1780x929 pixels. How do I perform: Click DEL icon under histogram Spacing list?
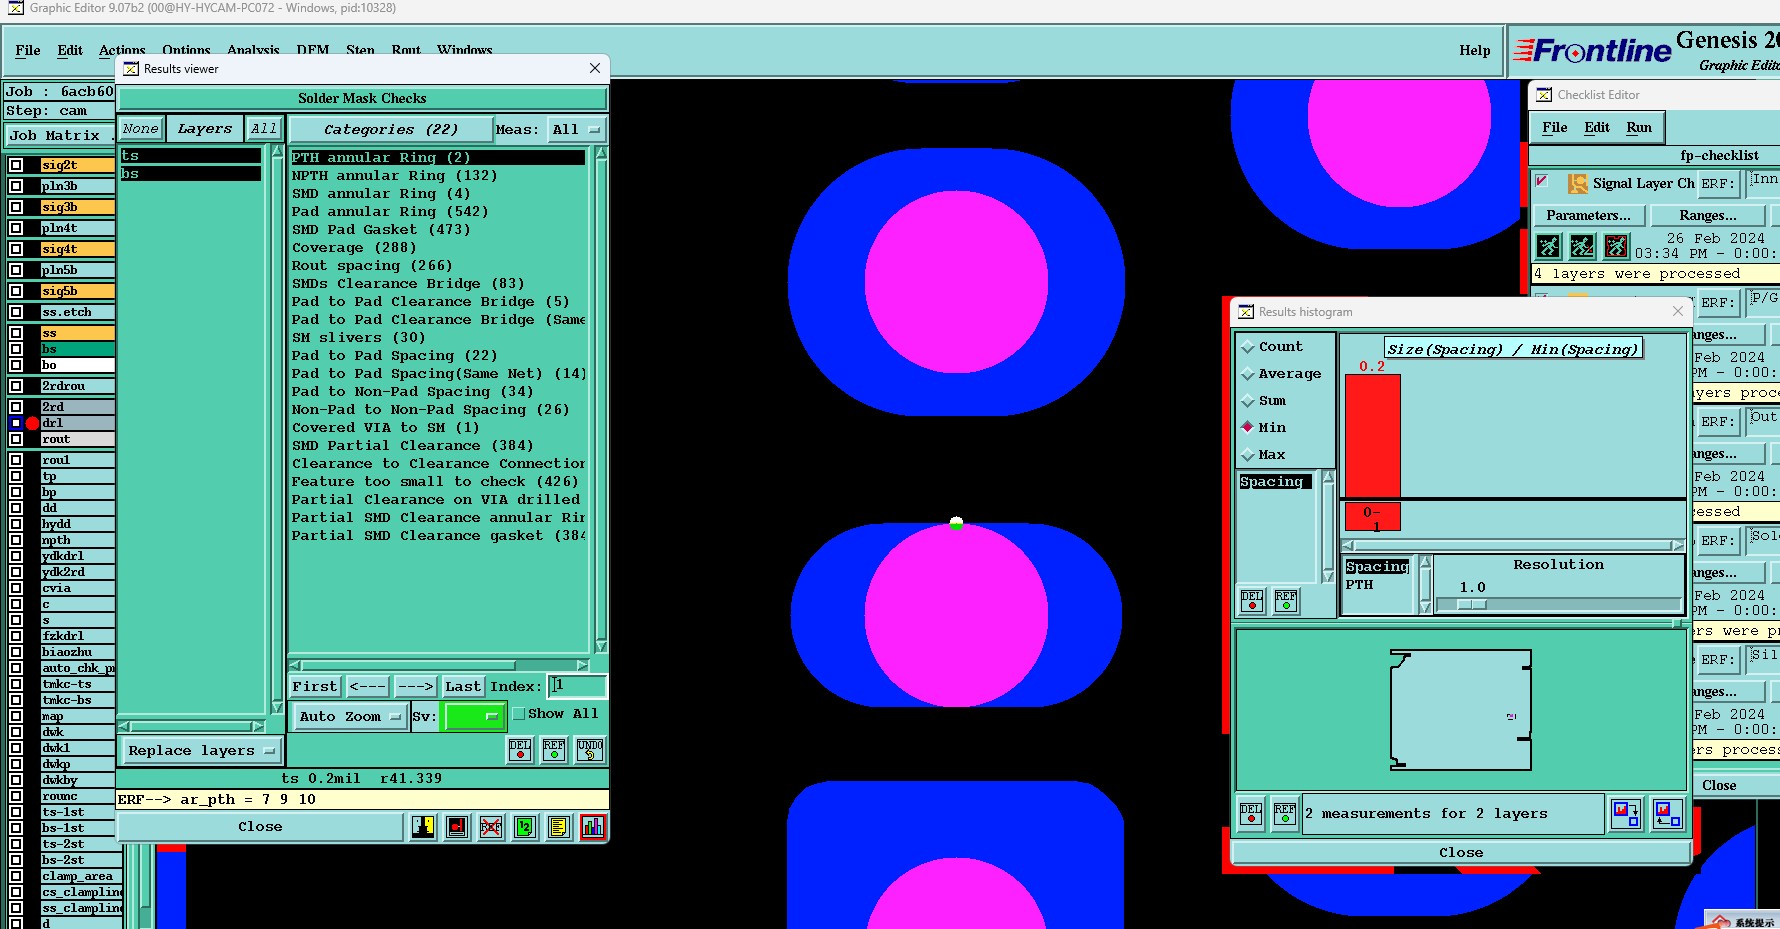pyautogui.click(x=1252, y=600)
